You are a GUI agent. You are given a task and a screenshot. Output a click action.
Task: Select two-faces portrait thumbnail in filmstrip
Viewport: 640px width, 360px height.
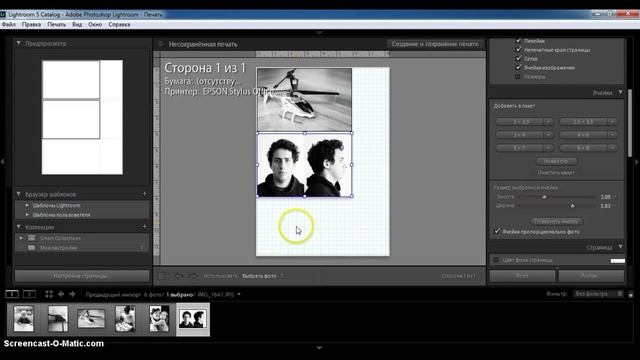click(x=193, y=319)
